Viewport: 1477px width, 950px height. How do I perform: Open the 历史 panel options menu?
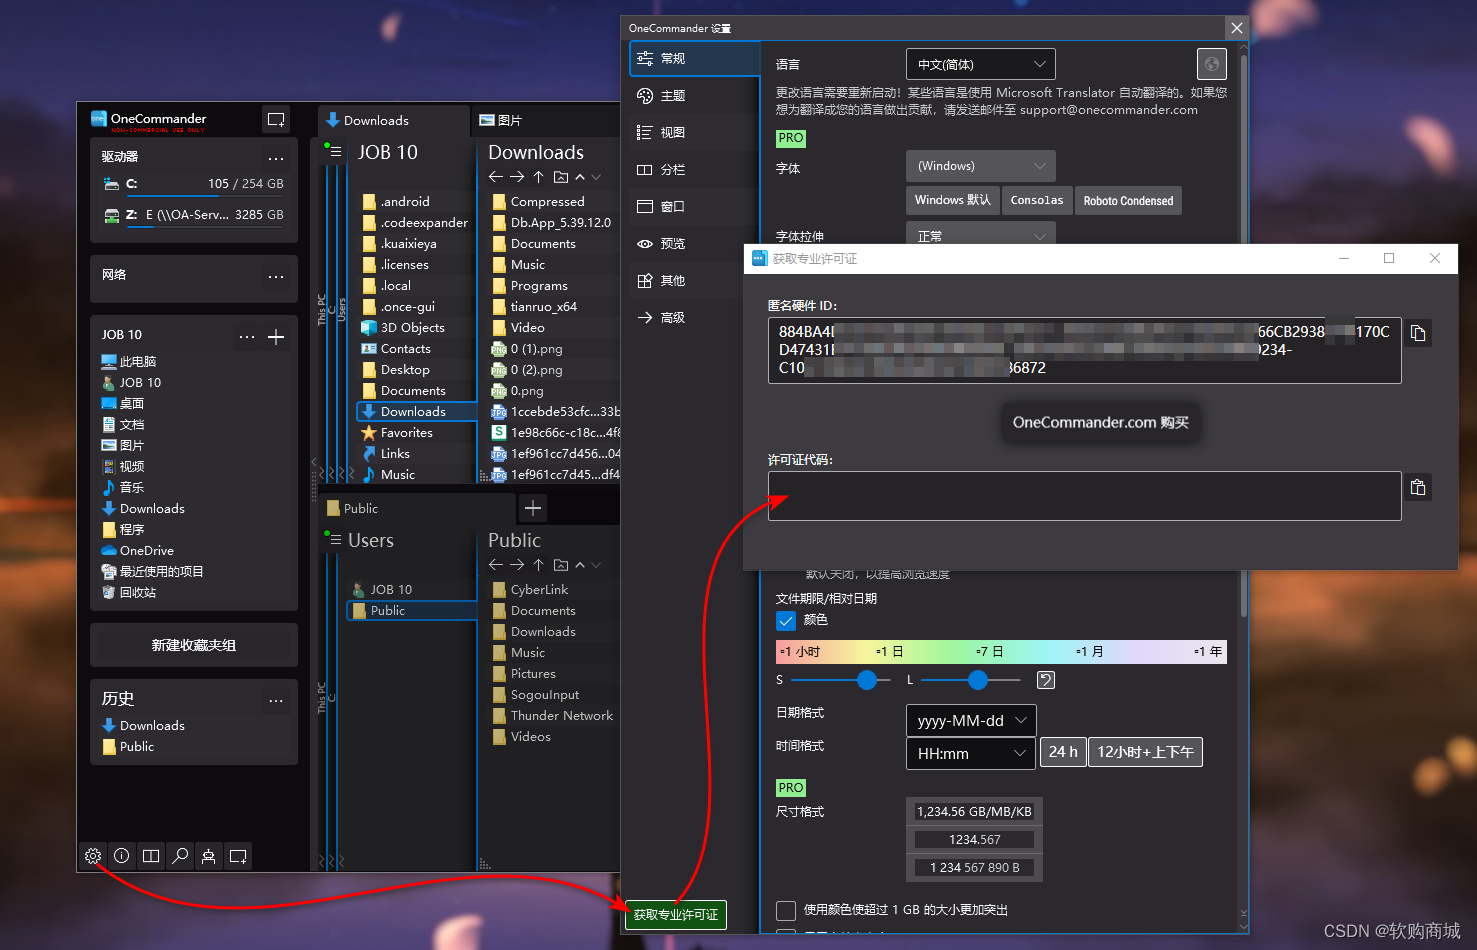coord(276,700)
